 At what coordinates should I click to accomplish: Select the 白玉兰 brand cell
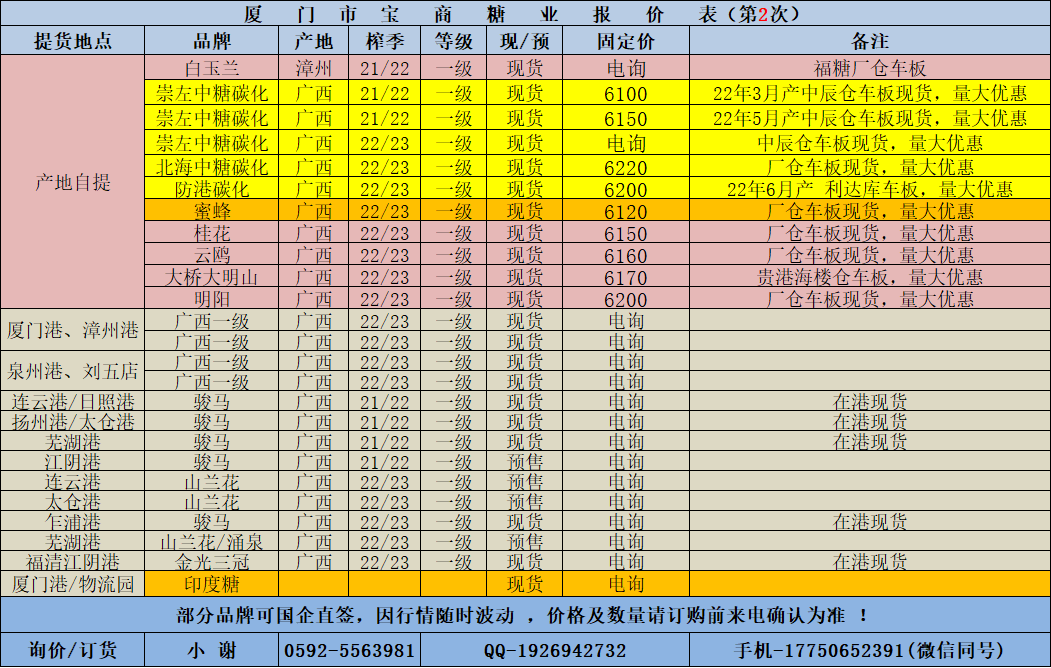211,69
